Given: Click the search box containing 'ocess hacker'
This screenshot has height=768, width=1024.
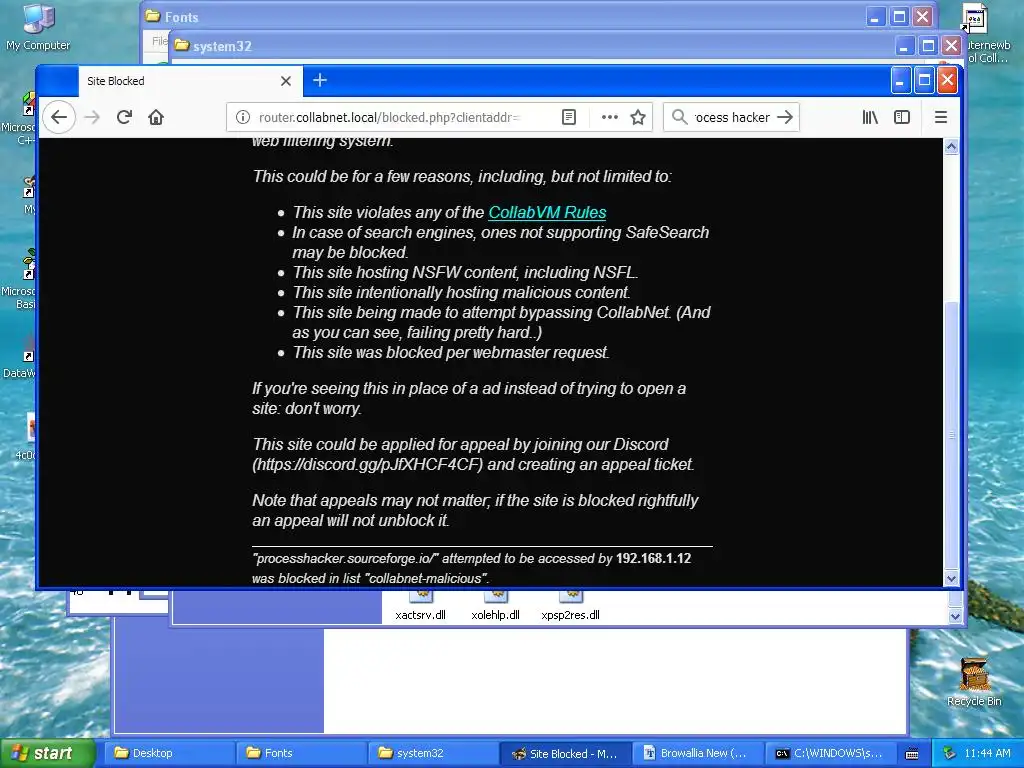Looking at the screenshot, I should 732,118.
